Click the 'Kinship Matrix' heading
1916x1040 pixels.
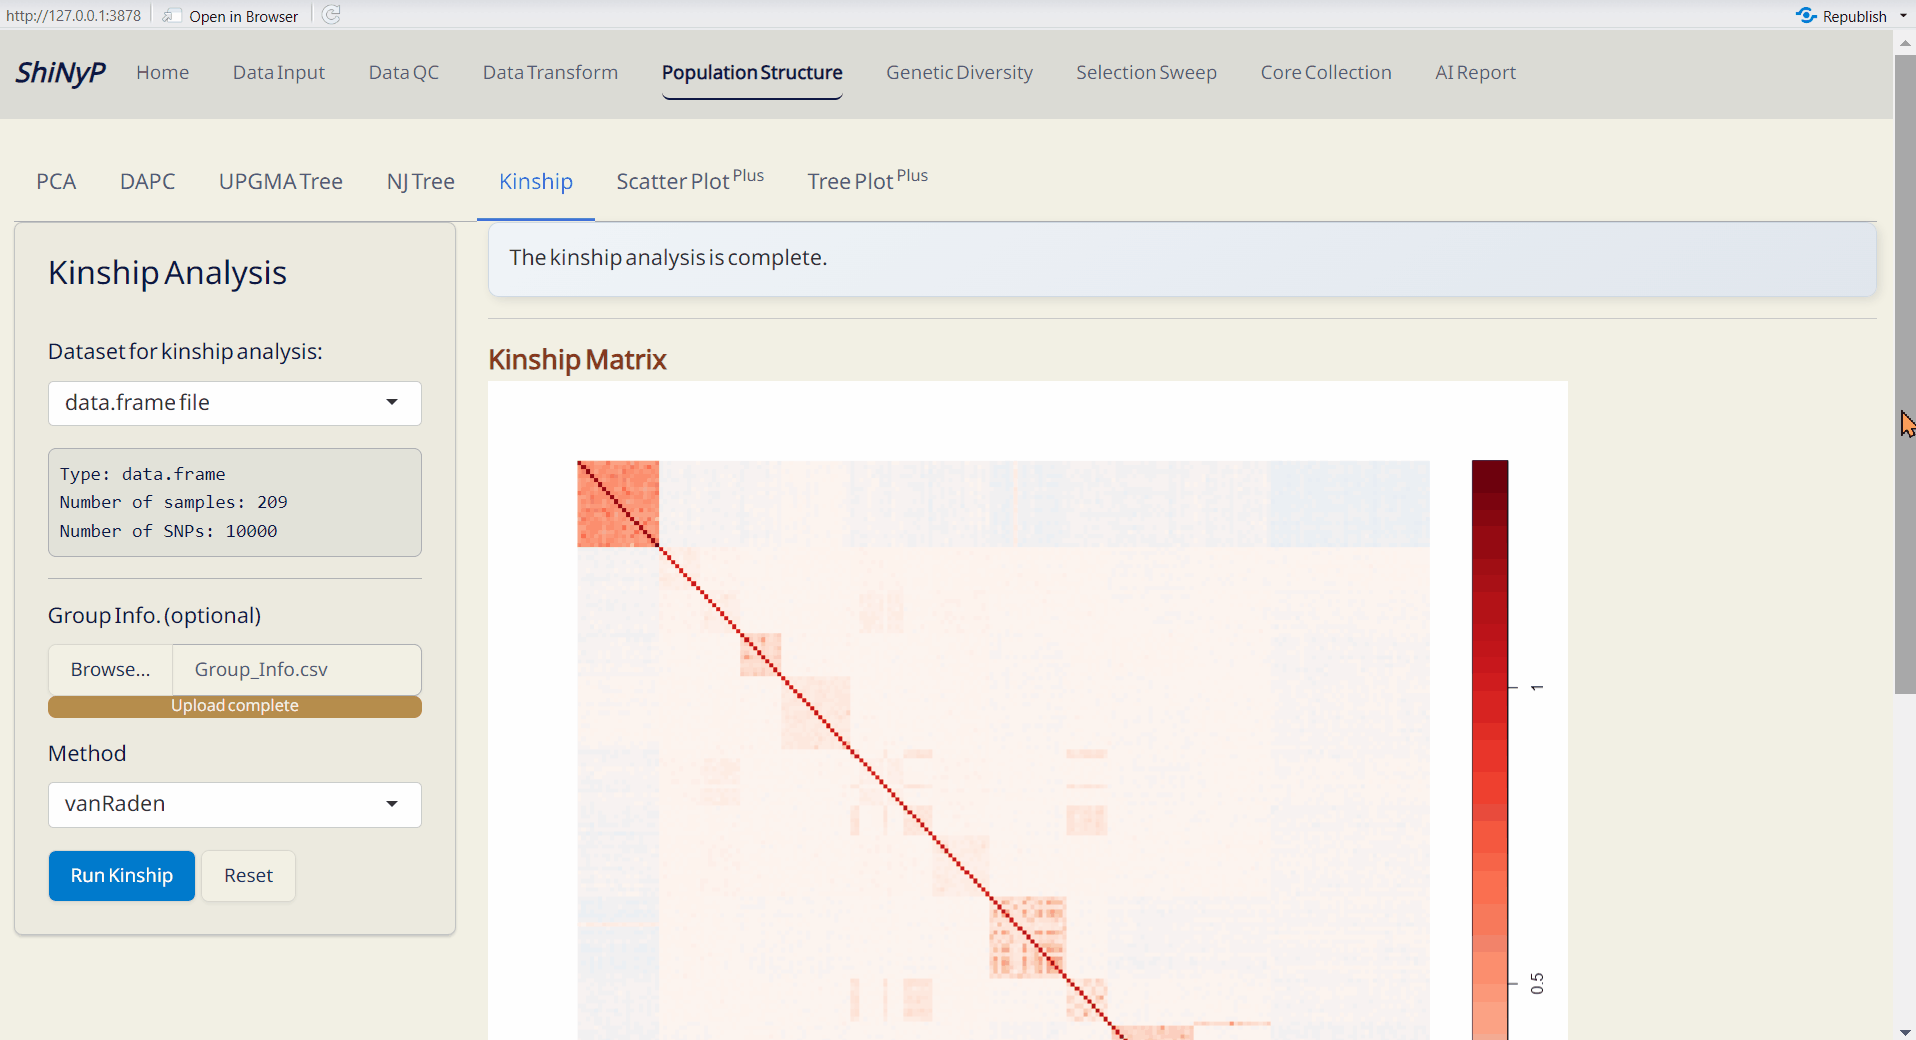(577, 360)
